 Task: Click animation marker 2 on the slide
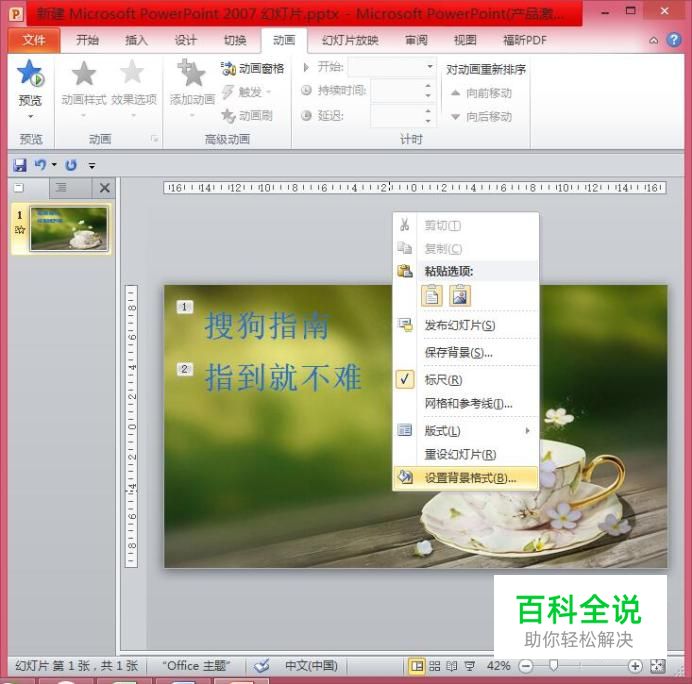(184, 368)
